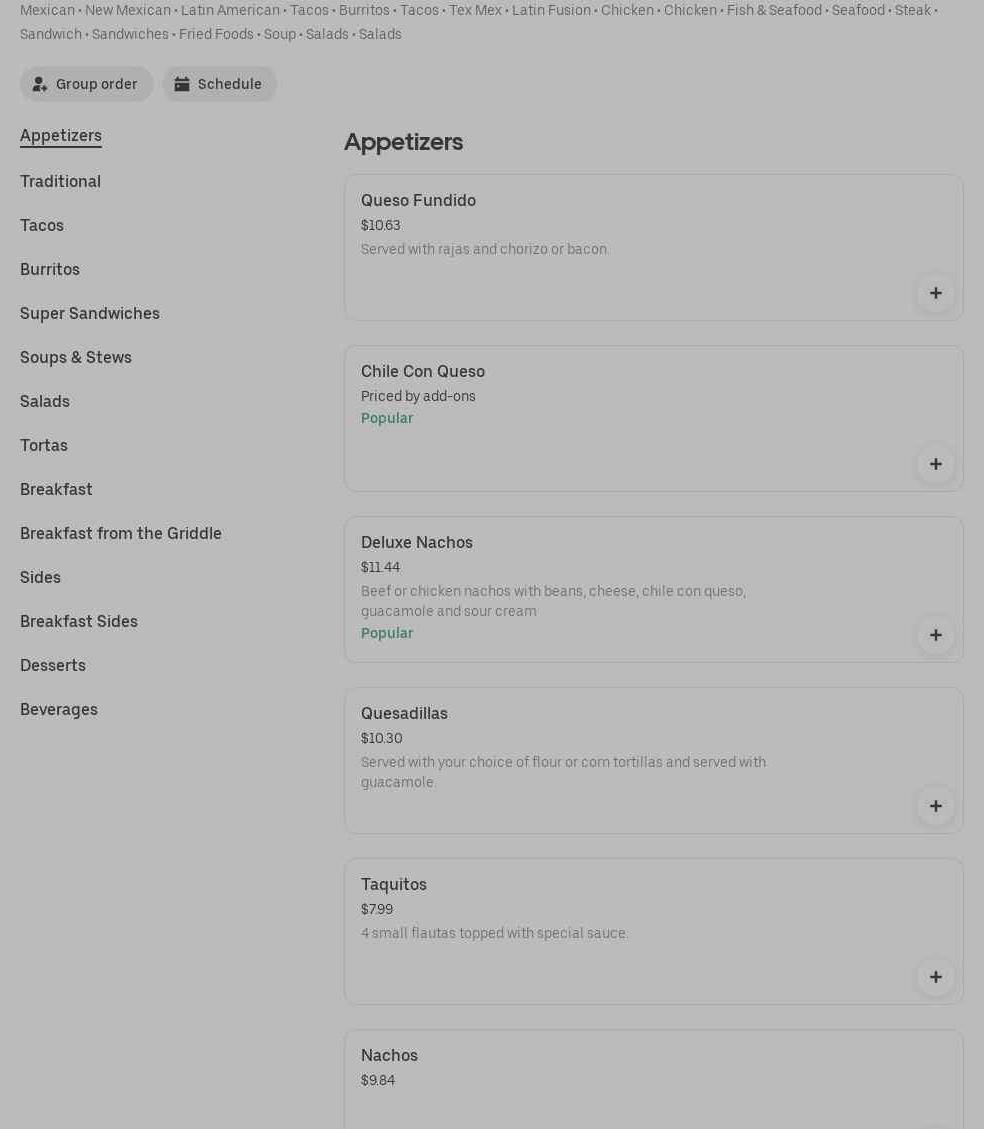Jump to the Tacos menu section
Viewport: 984px width, 1129px height.
point(42,226)
